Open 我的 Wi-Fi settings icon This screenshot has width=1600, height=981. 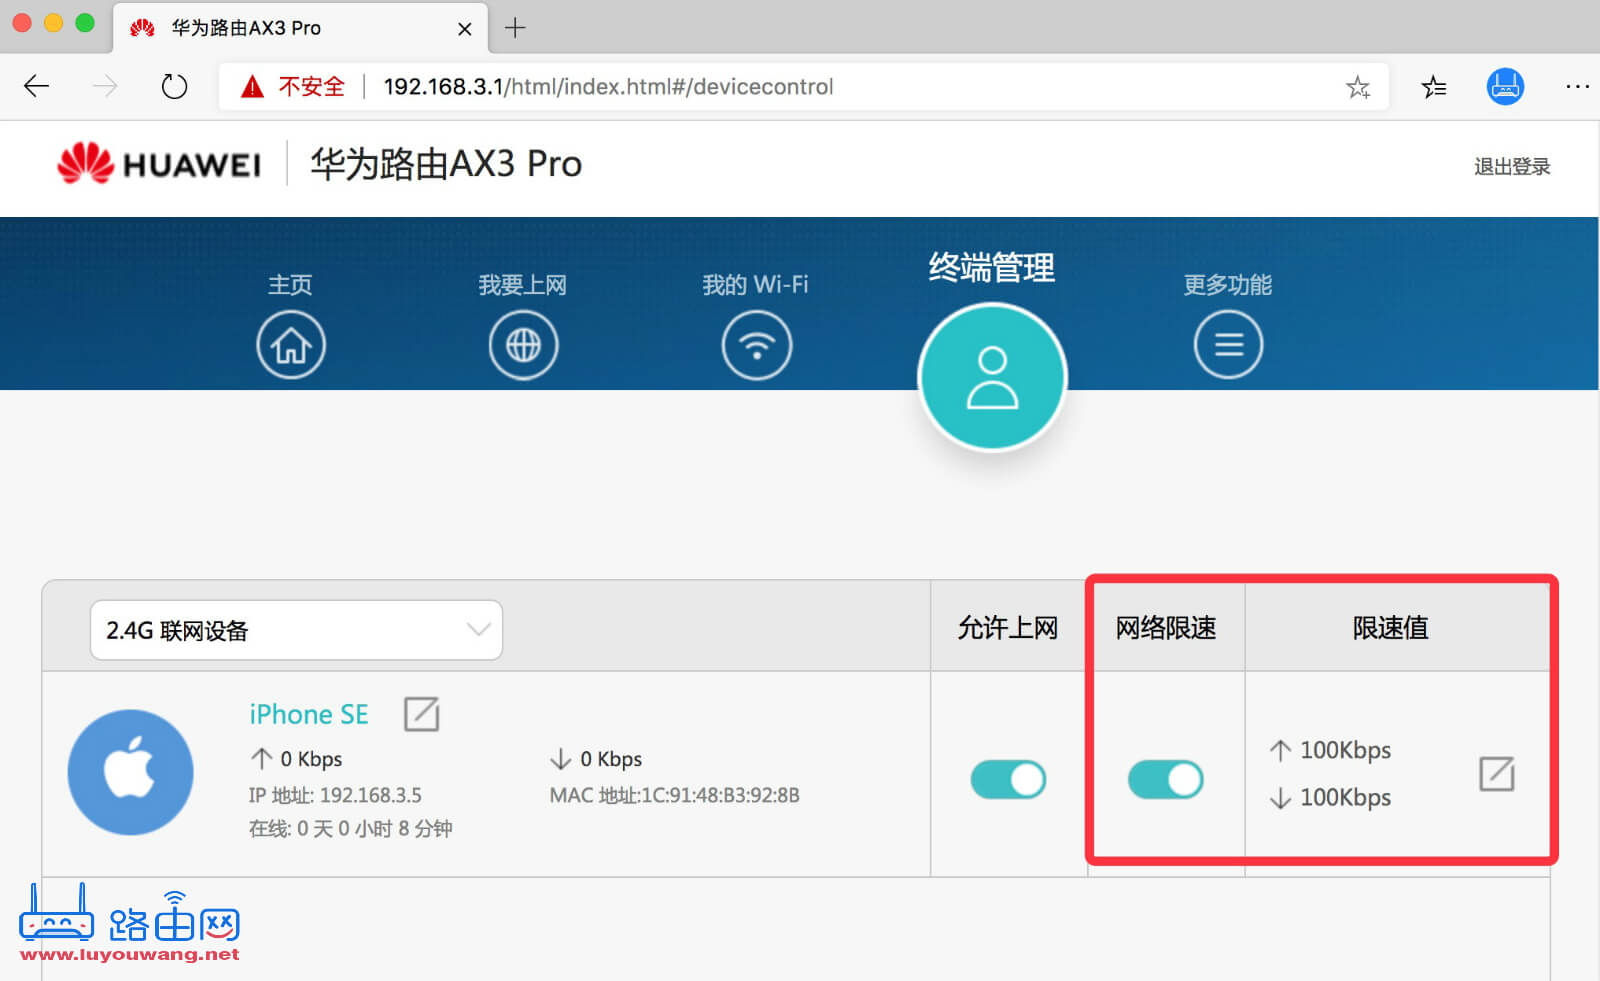tap(757, 344)
